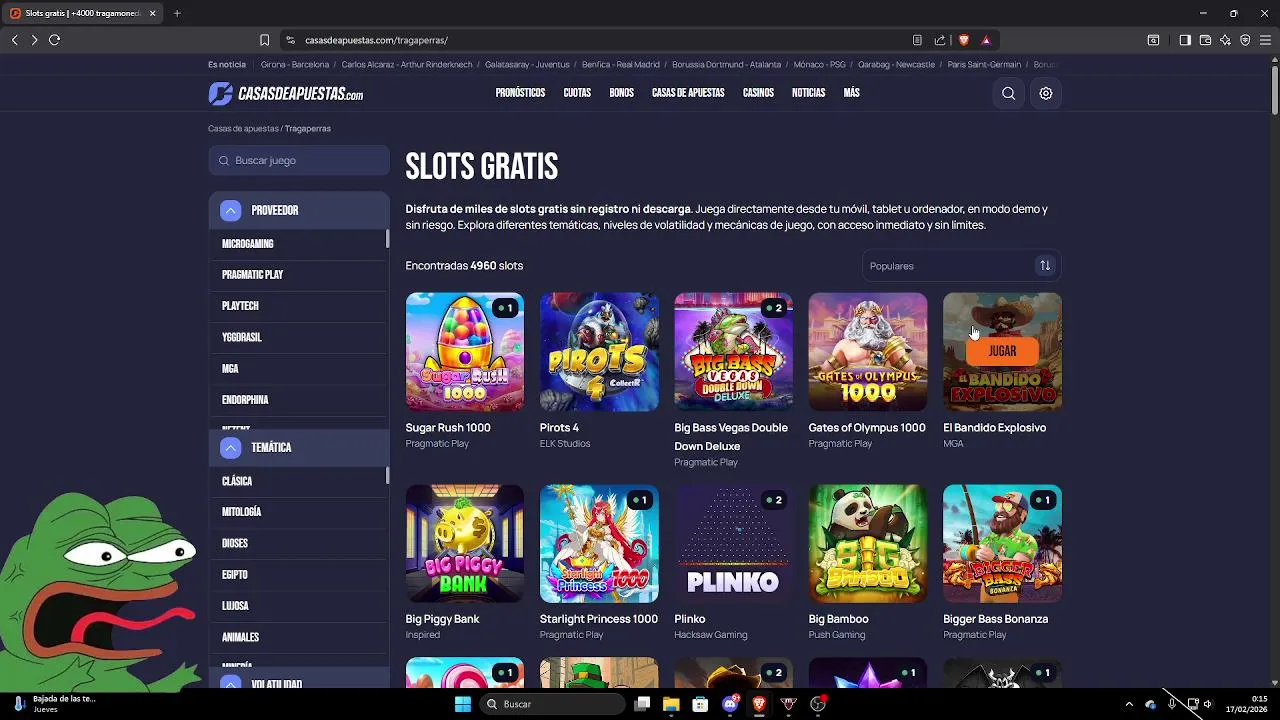Open Brave Rewards triangle icon
Image resolution: width=1280 pixels, height=720 pixels.
[x=986, y=40]
